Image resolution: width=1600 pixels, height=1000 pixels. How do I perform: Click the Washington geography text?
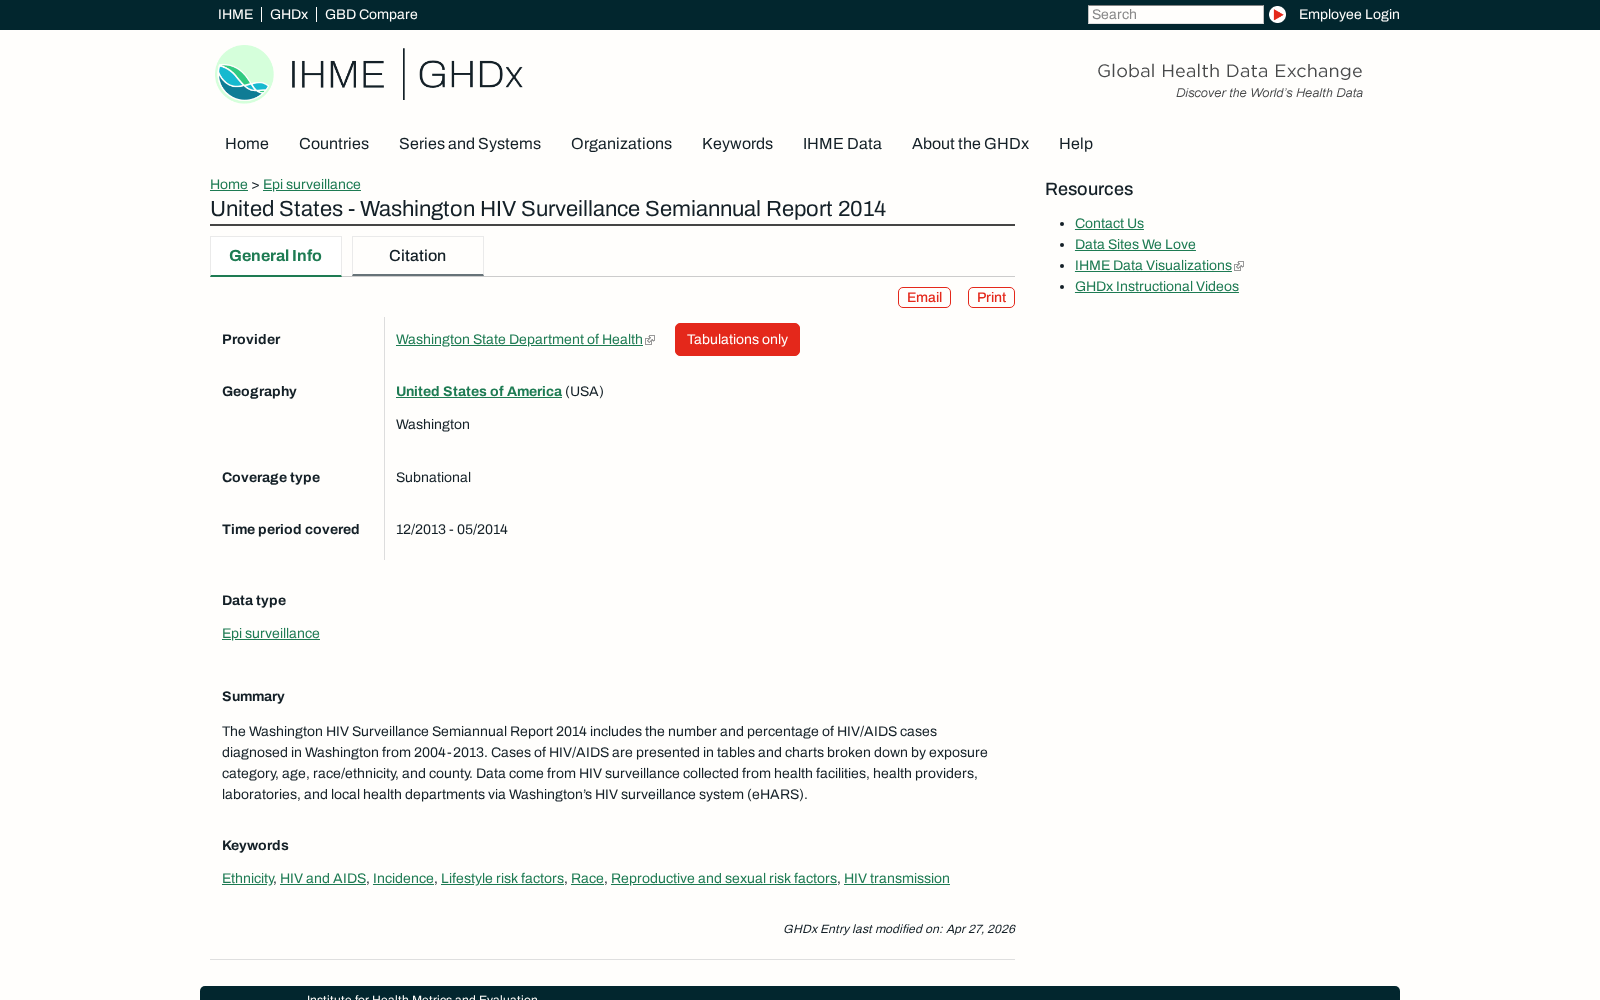click(433, 425)
